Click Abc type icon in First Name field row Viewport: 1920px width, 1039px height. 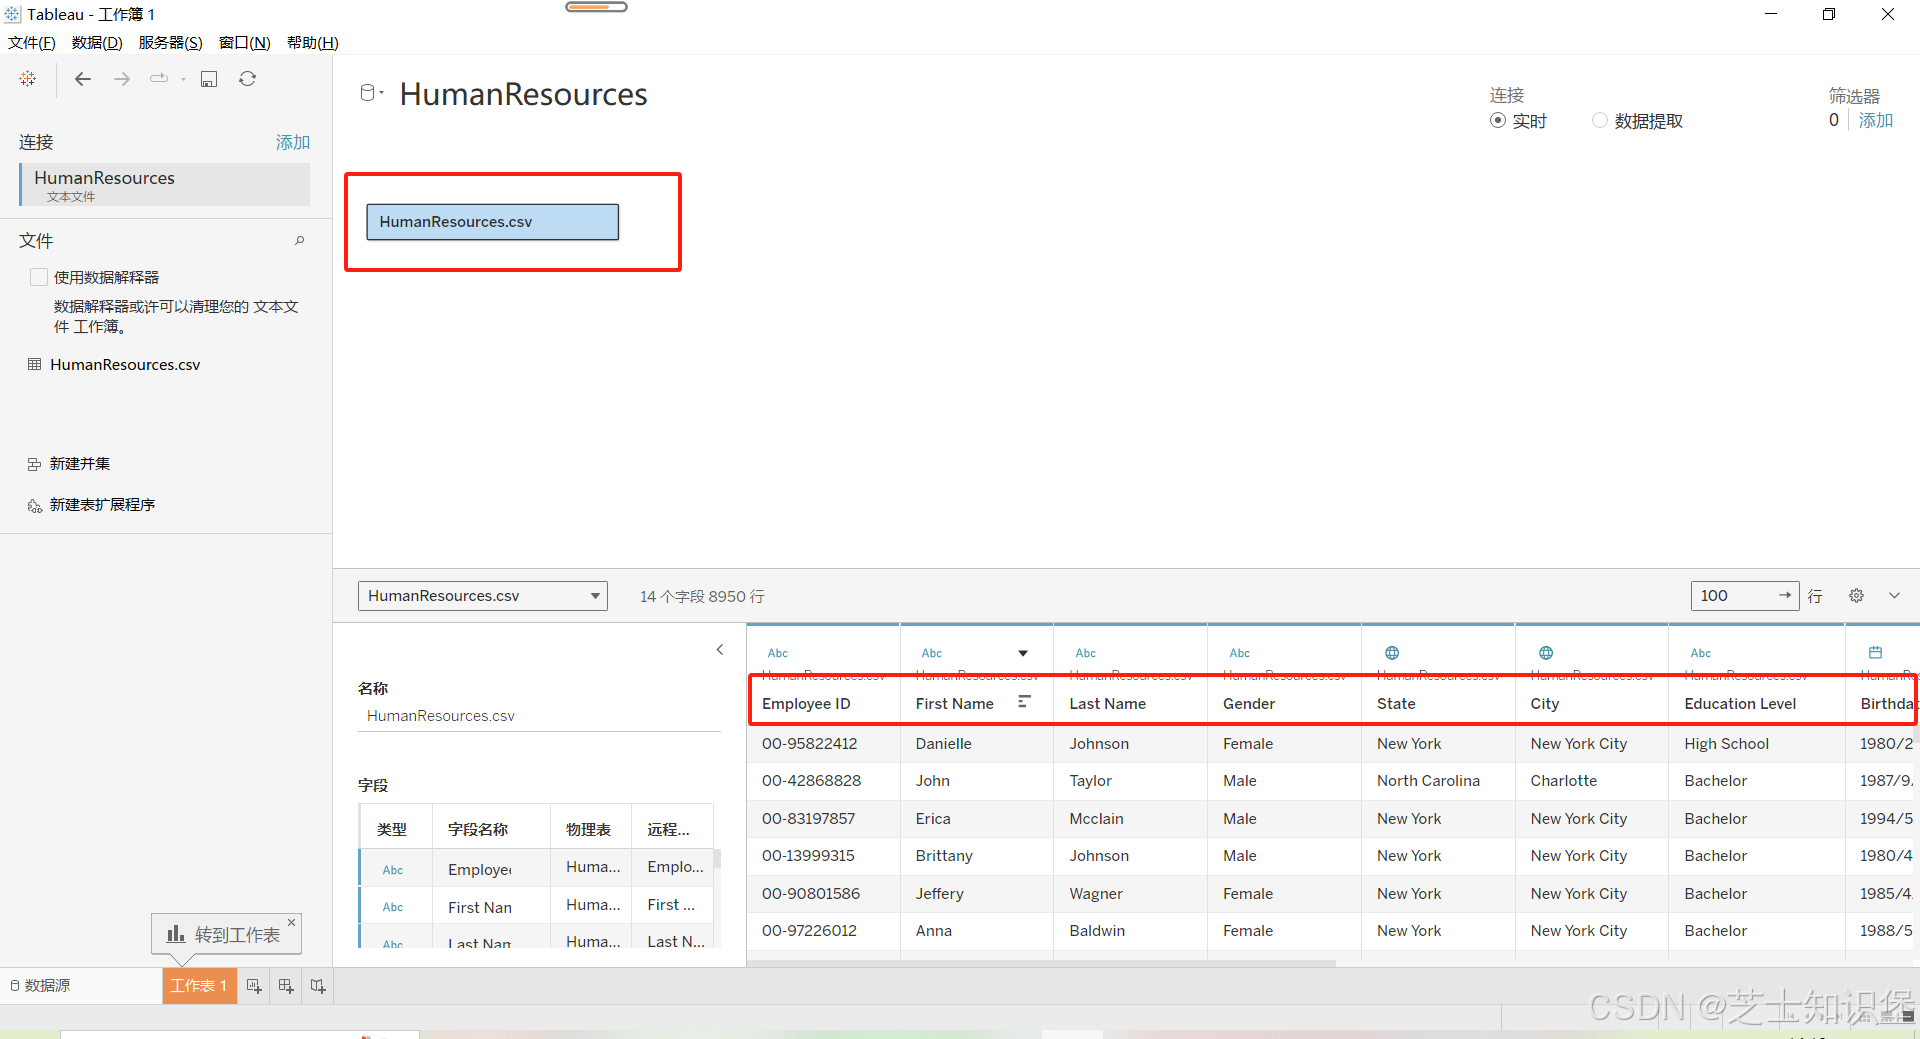click(x=393, y=907)
